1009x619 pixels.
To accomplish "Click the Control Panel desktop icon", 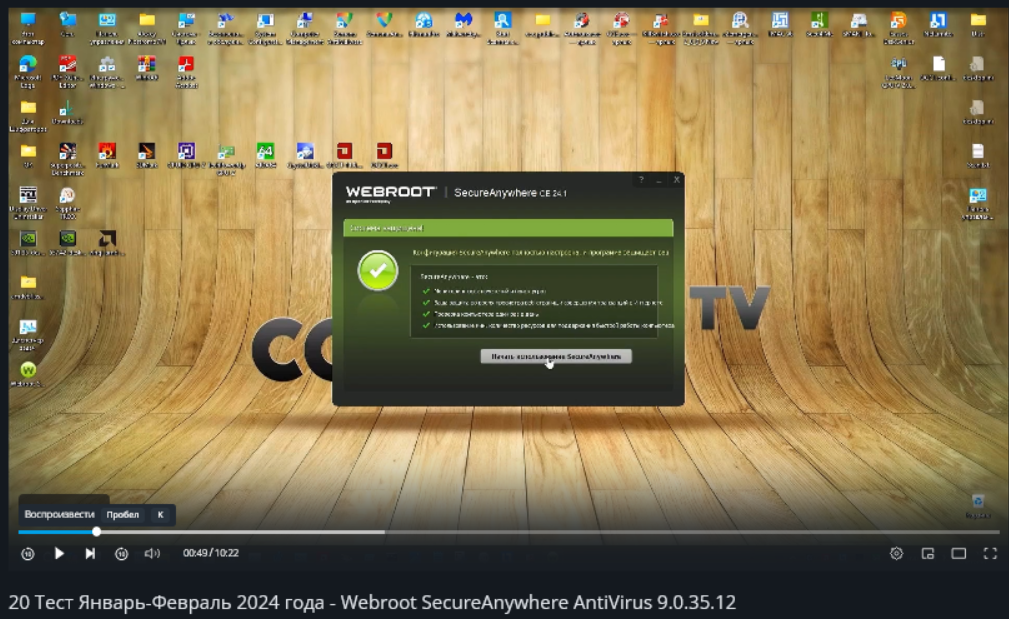I will 107,20.
